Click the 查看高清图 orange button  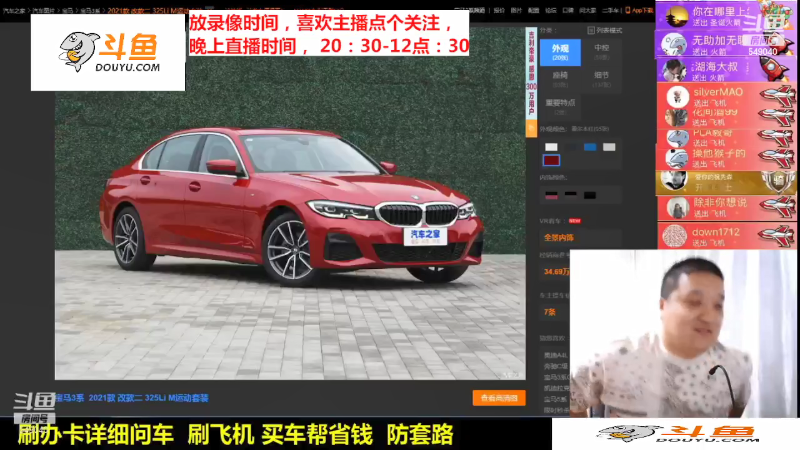499,398
